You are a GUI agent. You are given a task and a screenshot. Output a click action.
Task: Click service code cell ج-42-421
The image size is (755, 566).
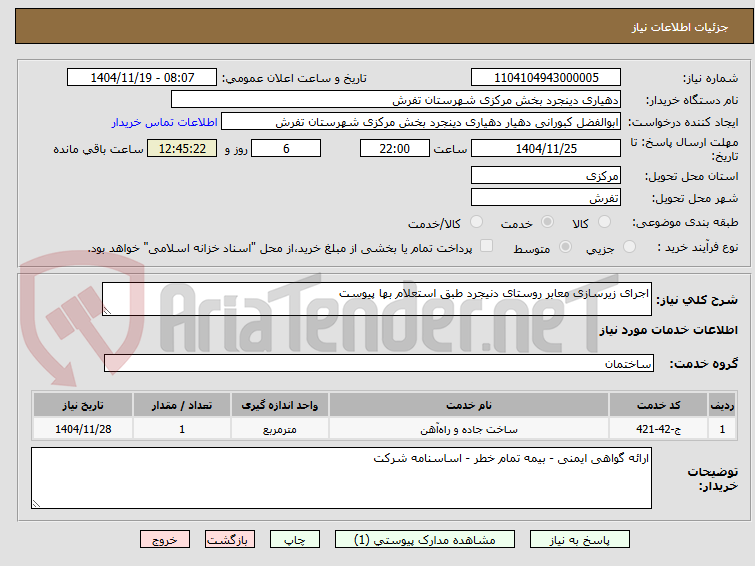click(x=658, y=429)
